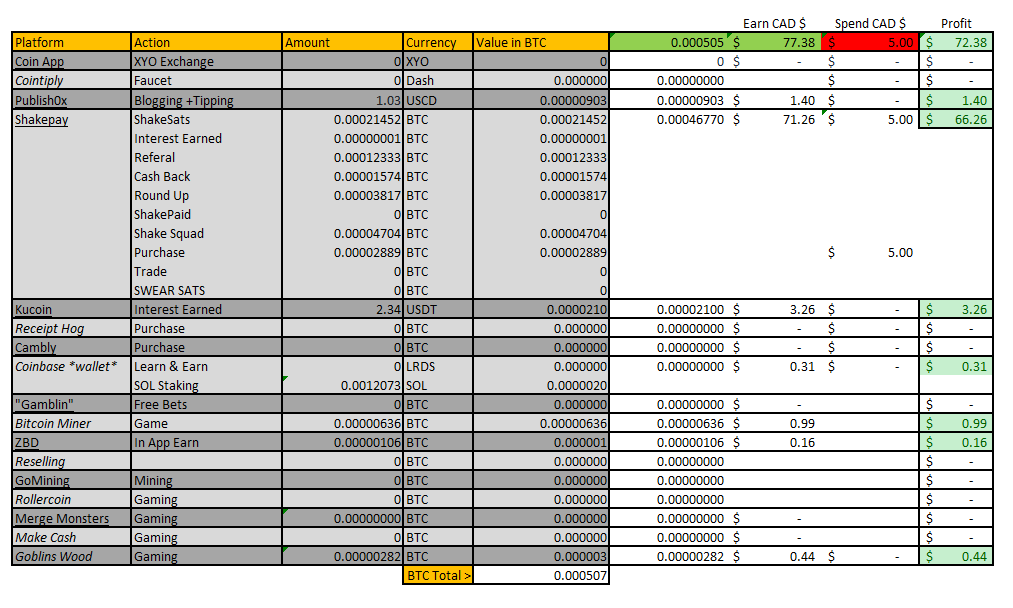The width and height of the screenshot is (1013, 608).
Task: Open the Publish0x platform link
Action: point(41,100)
